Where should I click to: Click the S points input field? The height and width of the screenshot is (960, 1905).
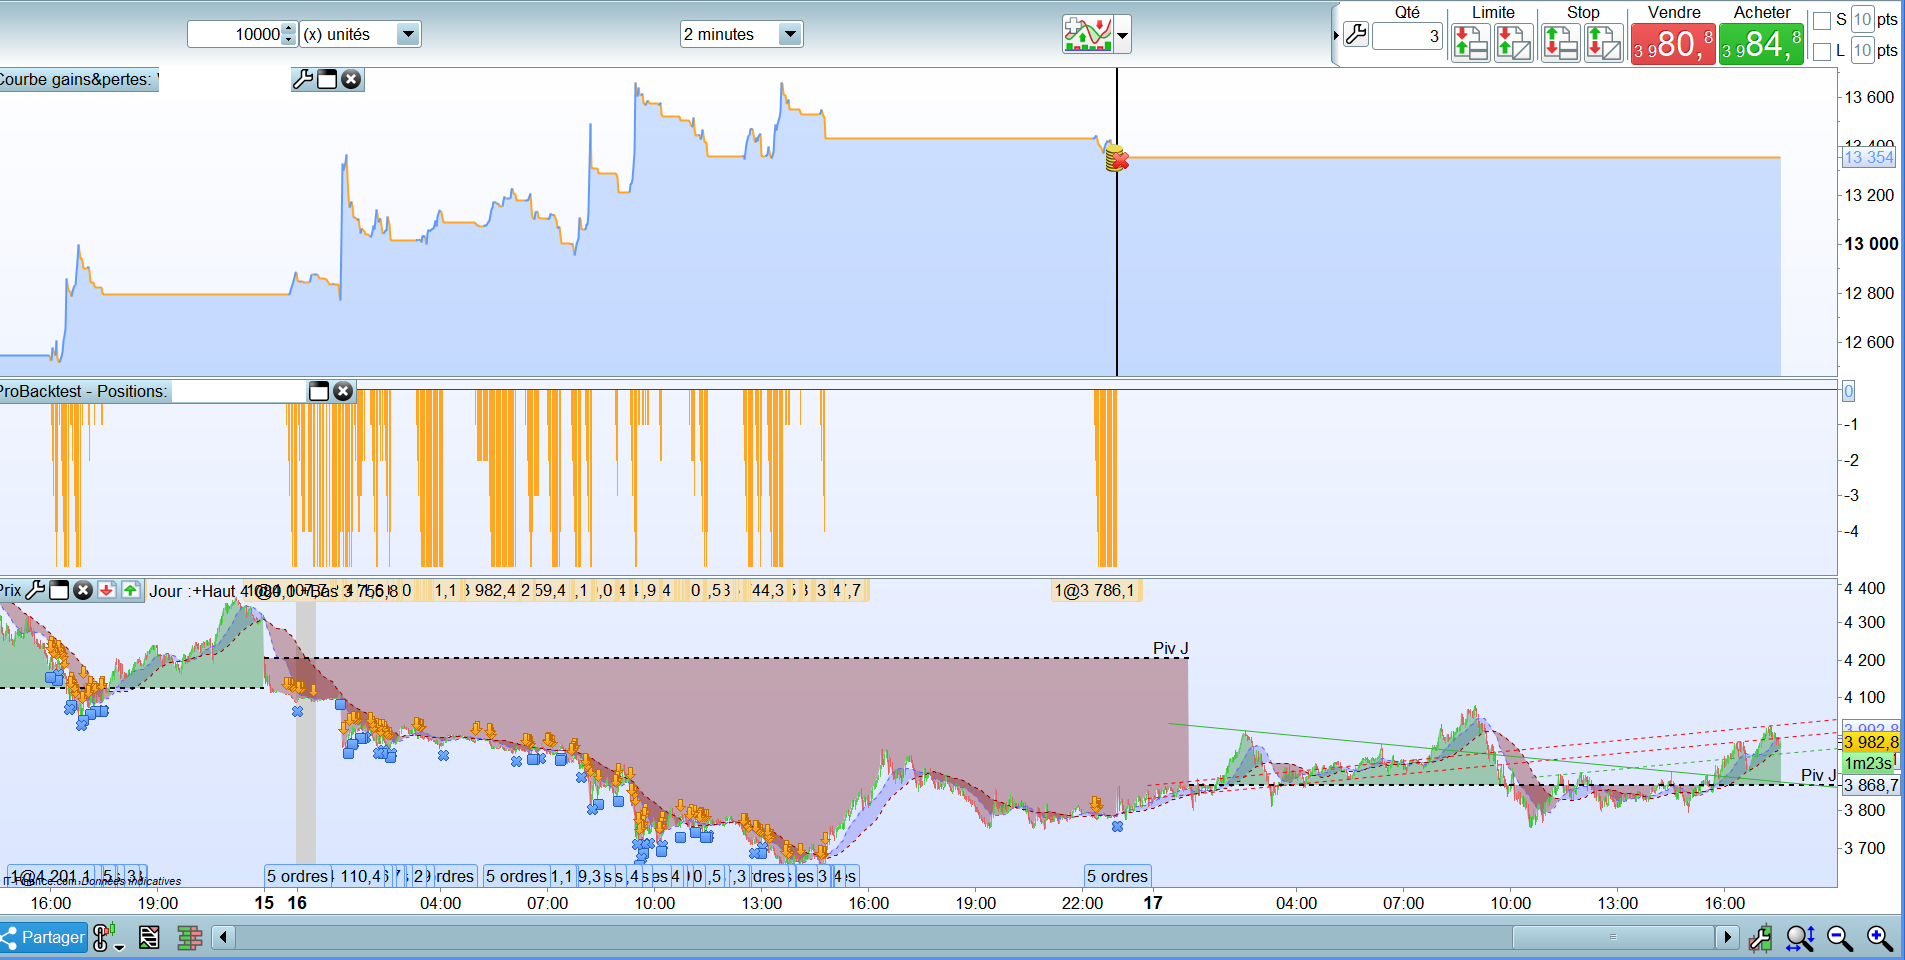click(x=1862, y=20)
